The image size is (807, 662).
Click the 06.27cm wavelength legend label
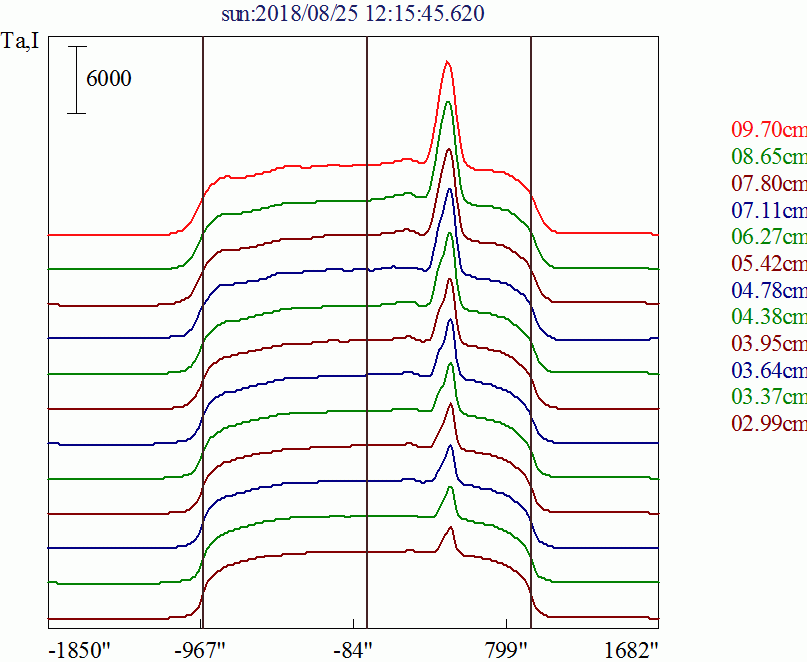point(769,236)
